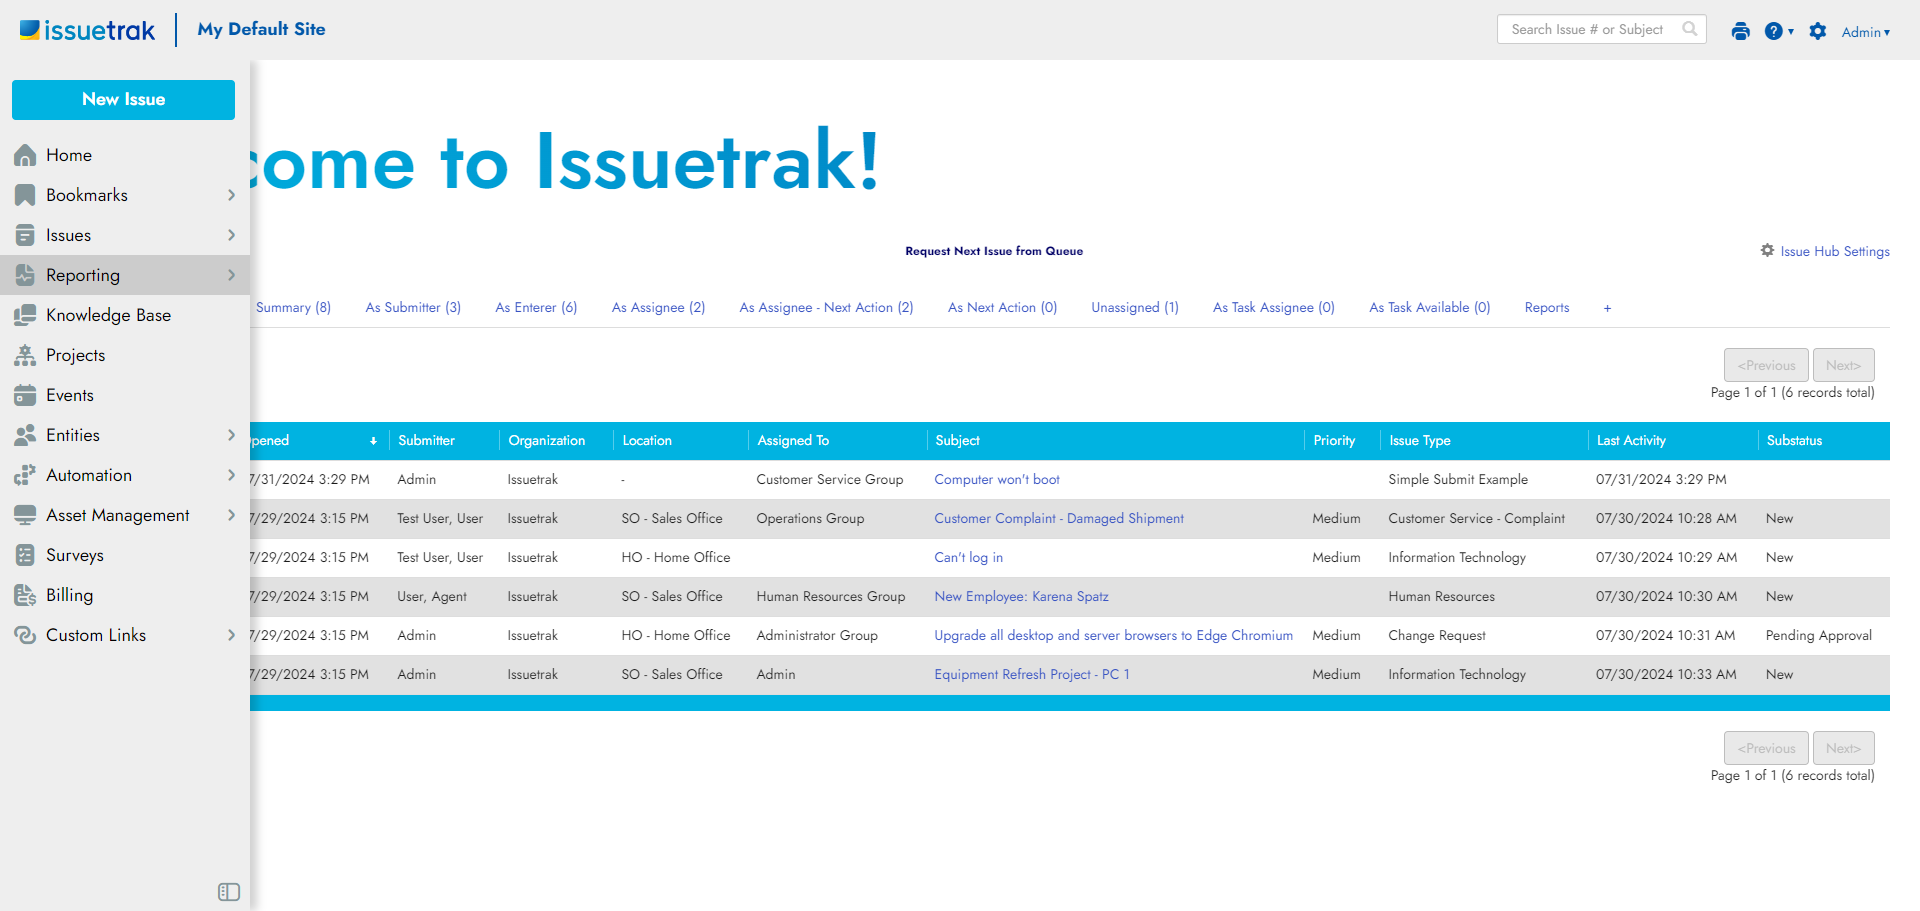Click the Bookmarks icon in sidebar
The width and height of the screenshot is (1920, 911).
[x=25, y=195]
